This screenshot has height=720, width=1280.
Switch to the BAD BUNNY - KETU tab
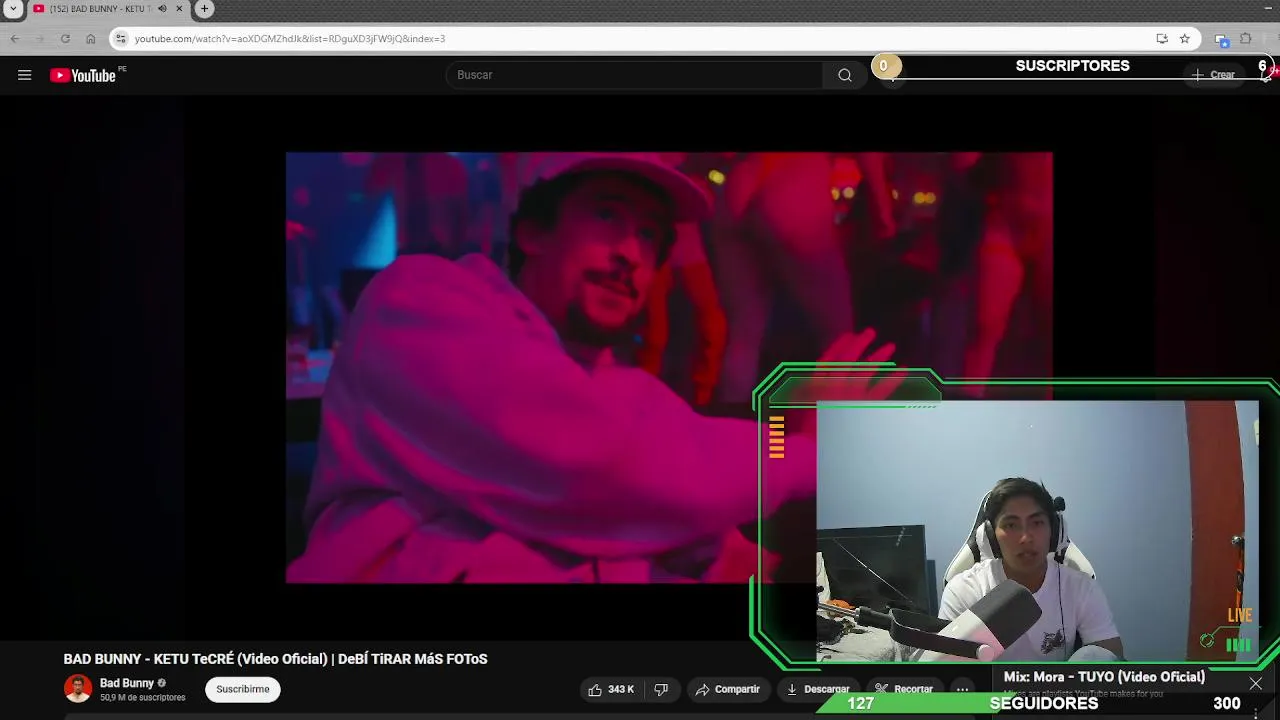coord(98,9)
